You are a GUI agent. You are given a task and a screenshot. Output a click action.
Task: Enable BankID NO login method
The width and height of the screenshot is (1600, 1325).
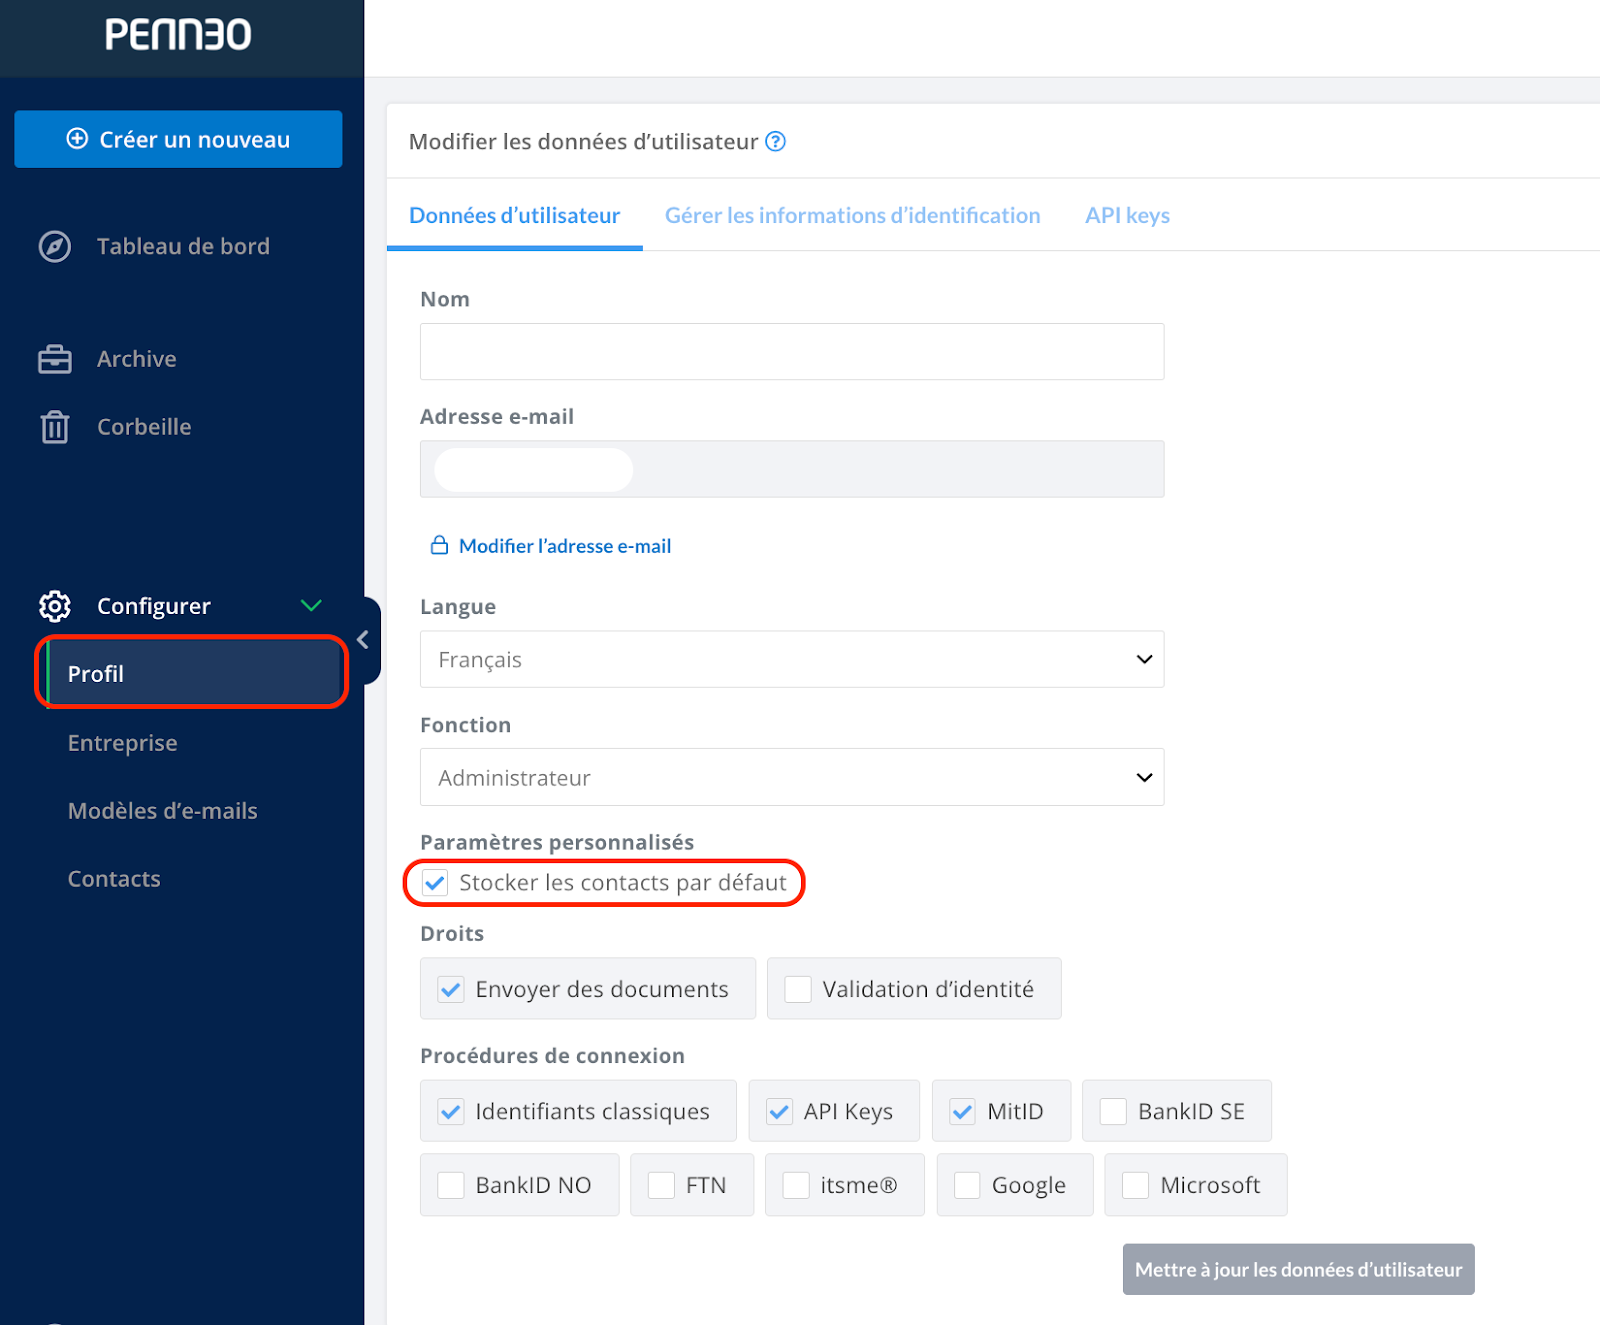pos(451,1186)
